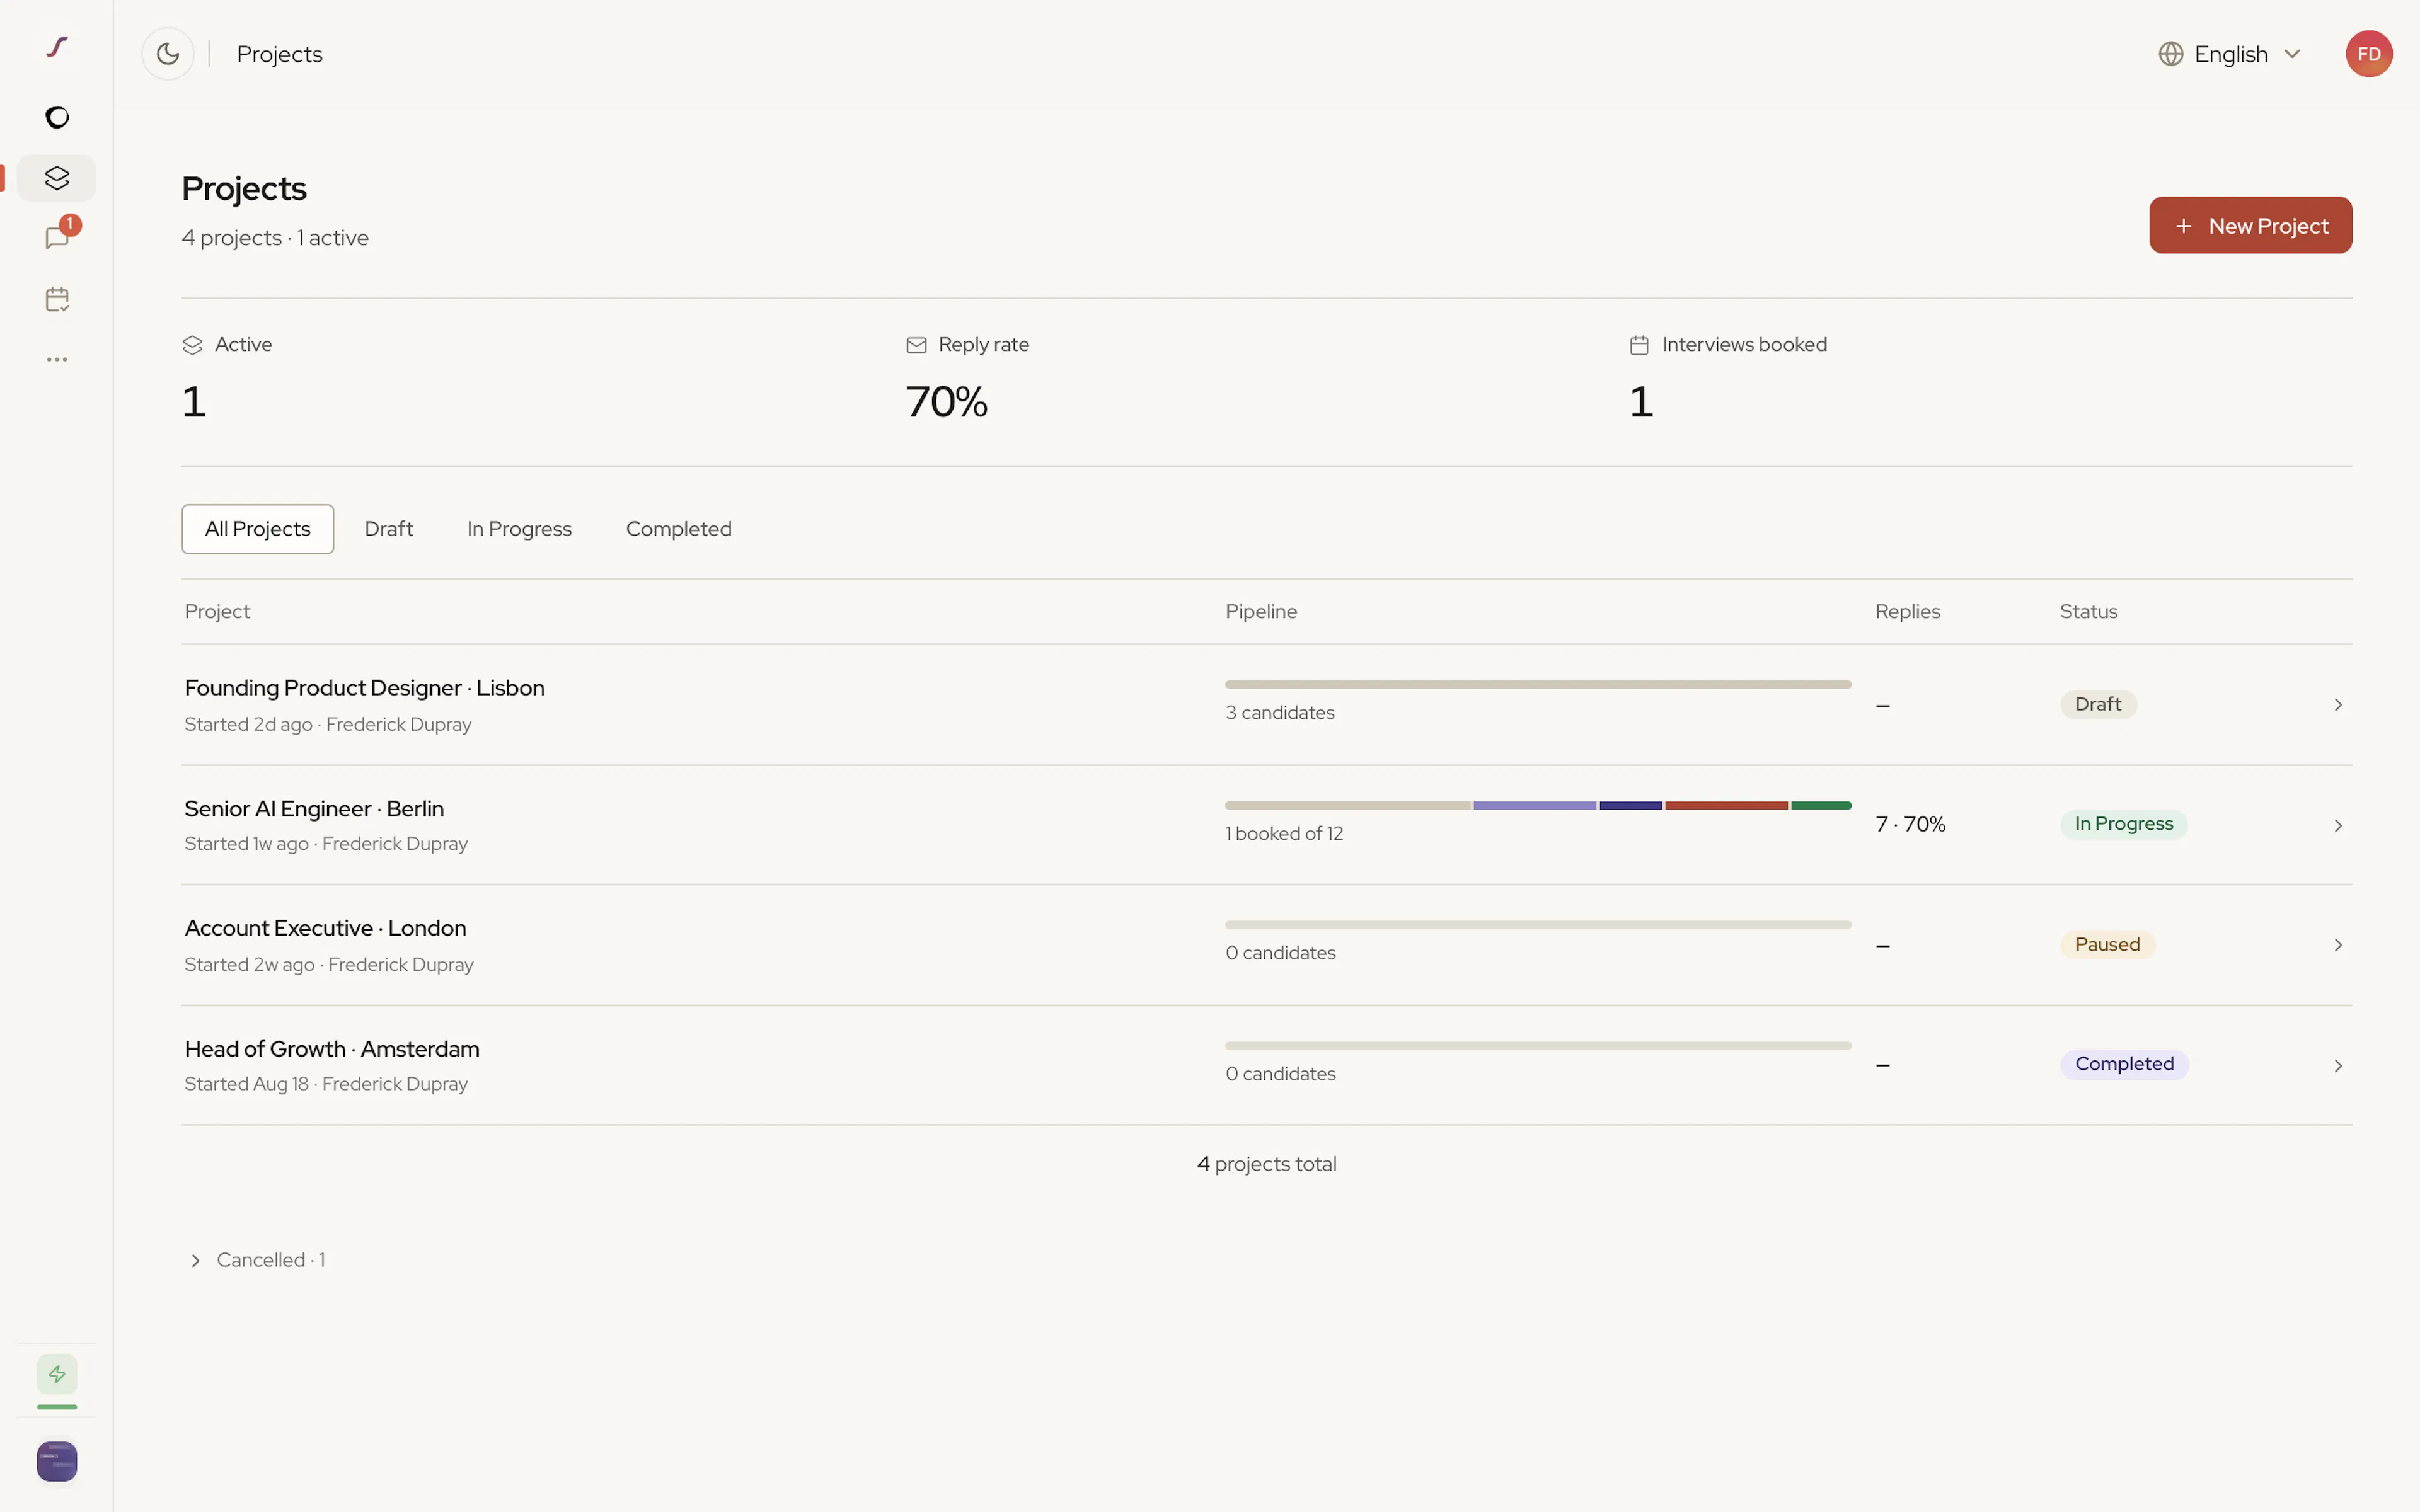Viewport: 2420px width, 1512px height.
Task: Click the three-dots more icon in sidebar
Action: tap(57, 359)
